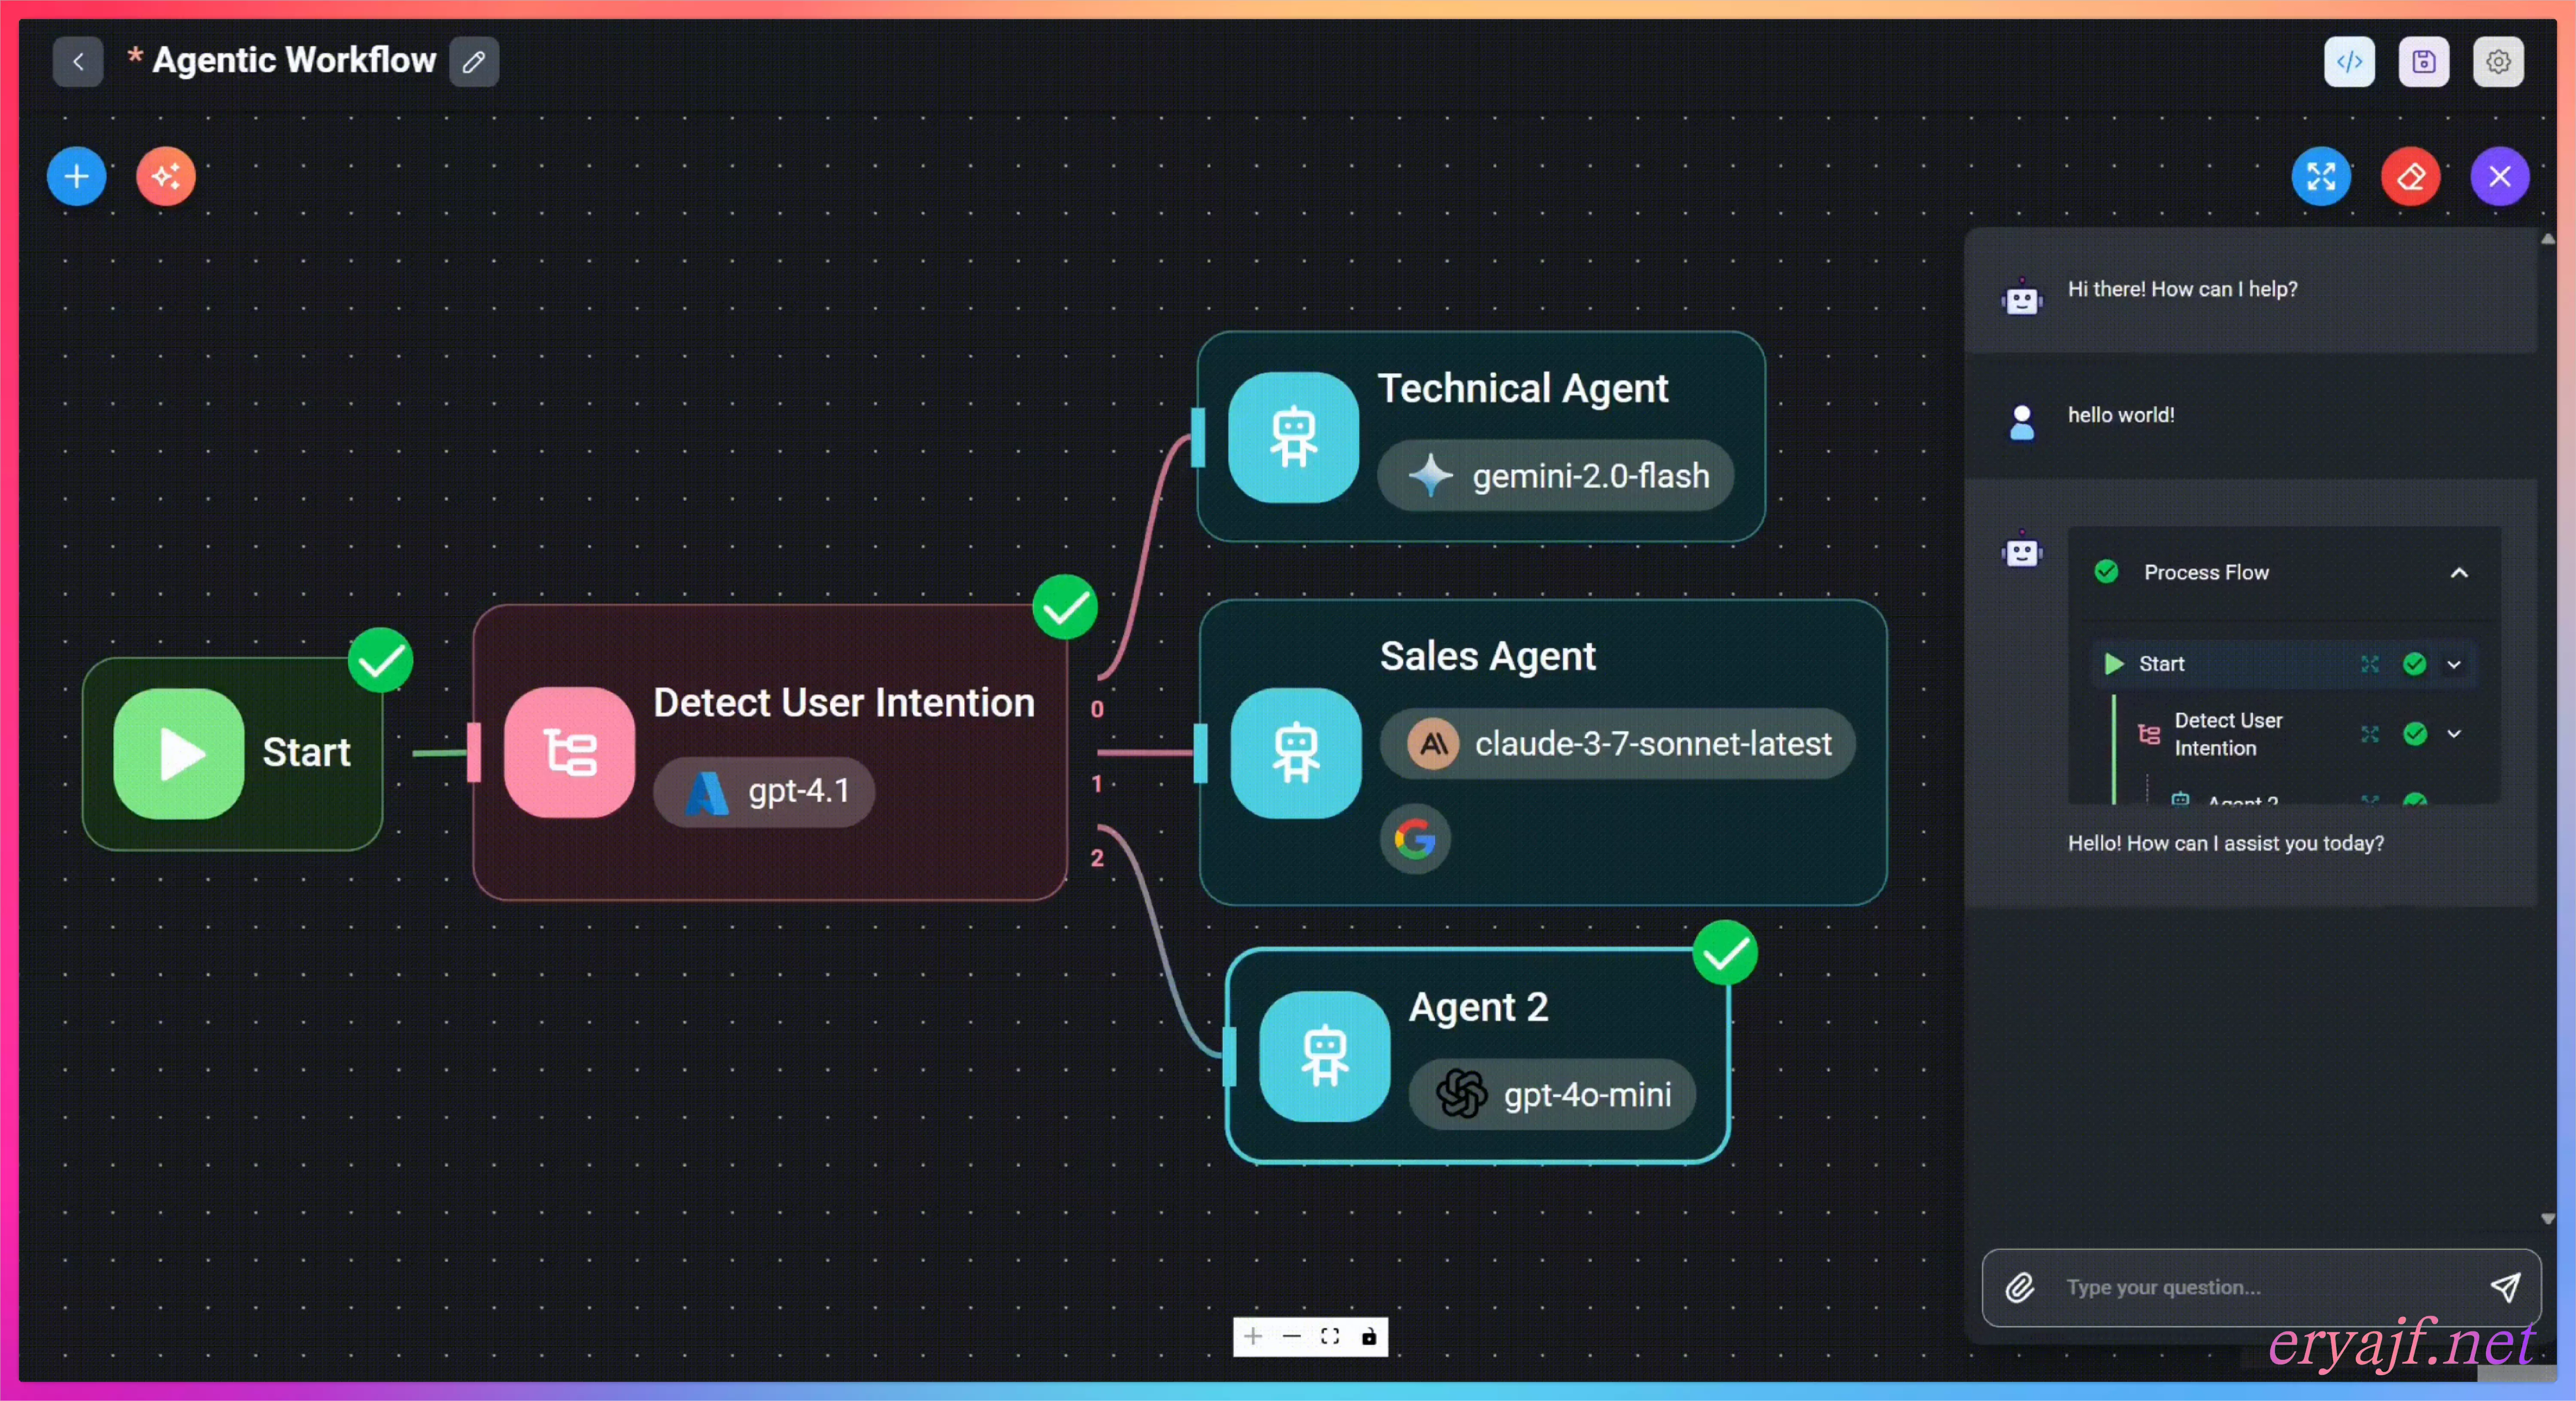Expand Detect User Intention step chevron
Screen dimensions: 2576x1401
[x=2454, y=734]
